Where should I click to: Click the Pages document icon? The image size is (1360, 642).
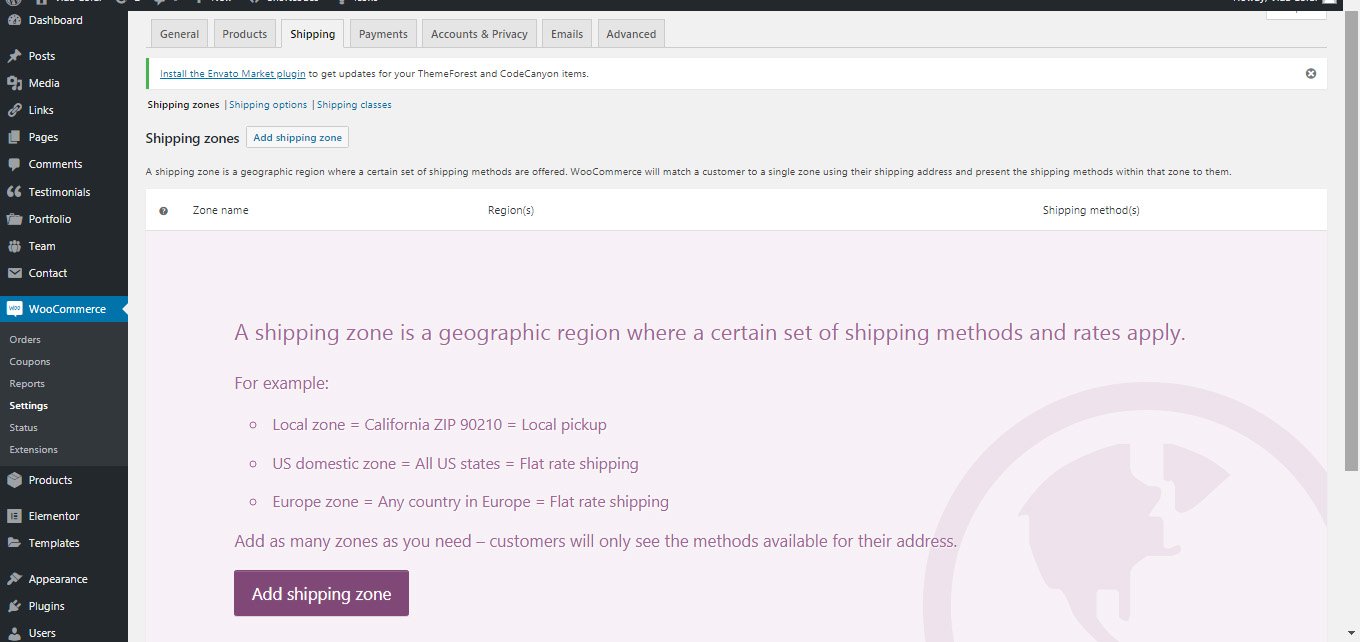pyautogui.click(x=14, y=137)
